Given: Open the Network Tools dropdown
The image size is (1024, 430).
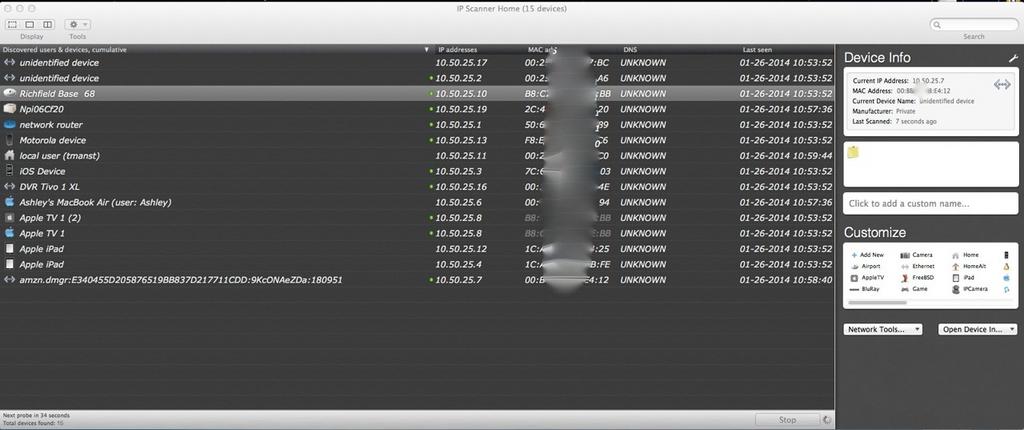Looking at the screenshot, I should [x=883, y=329].
